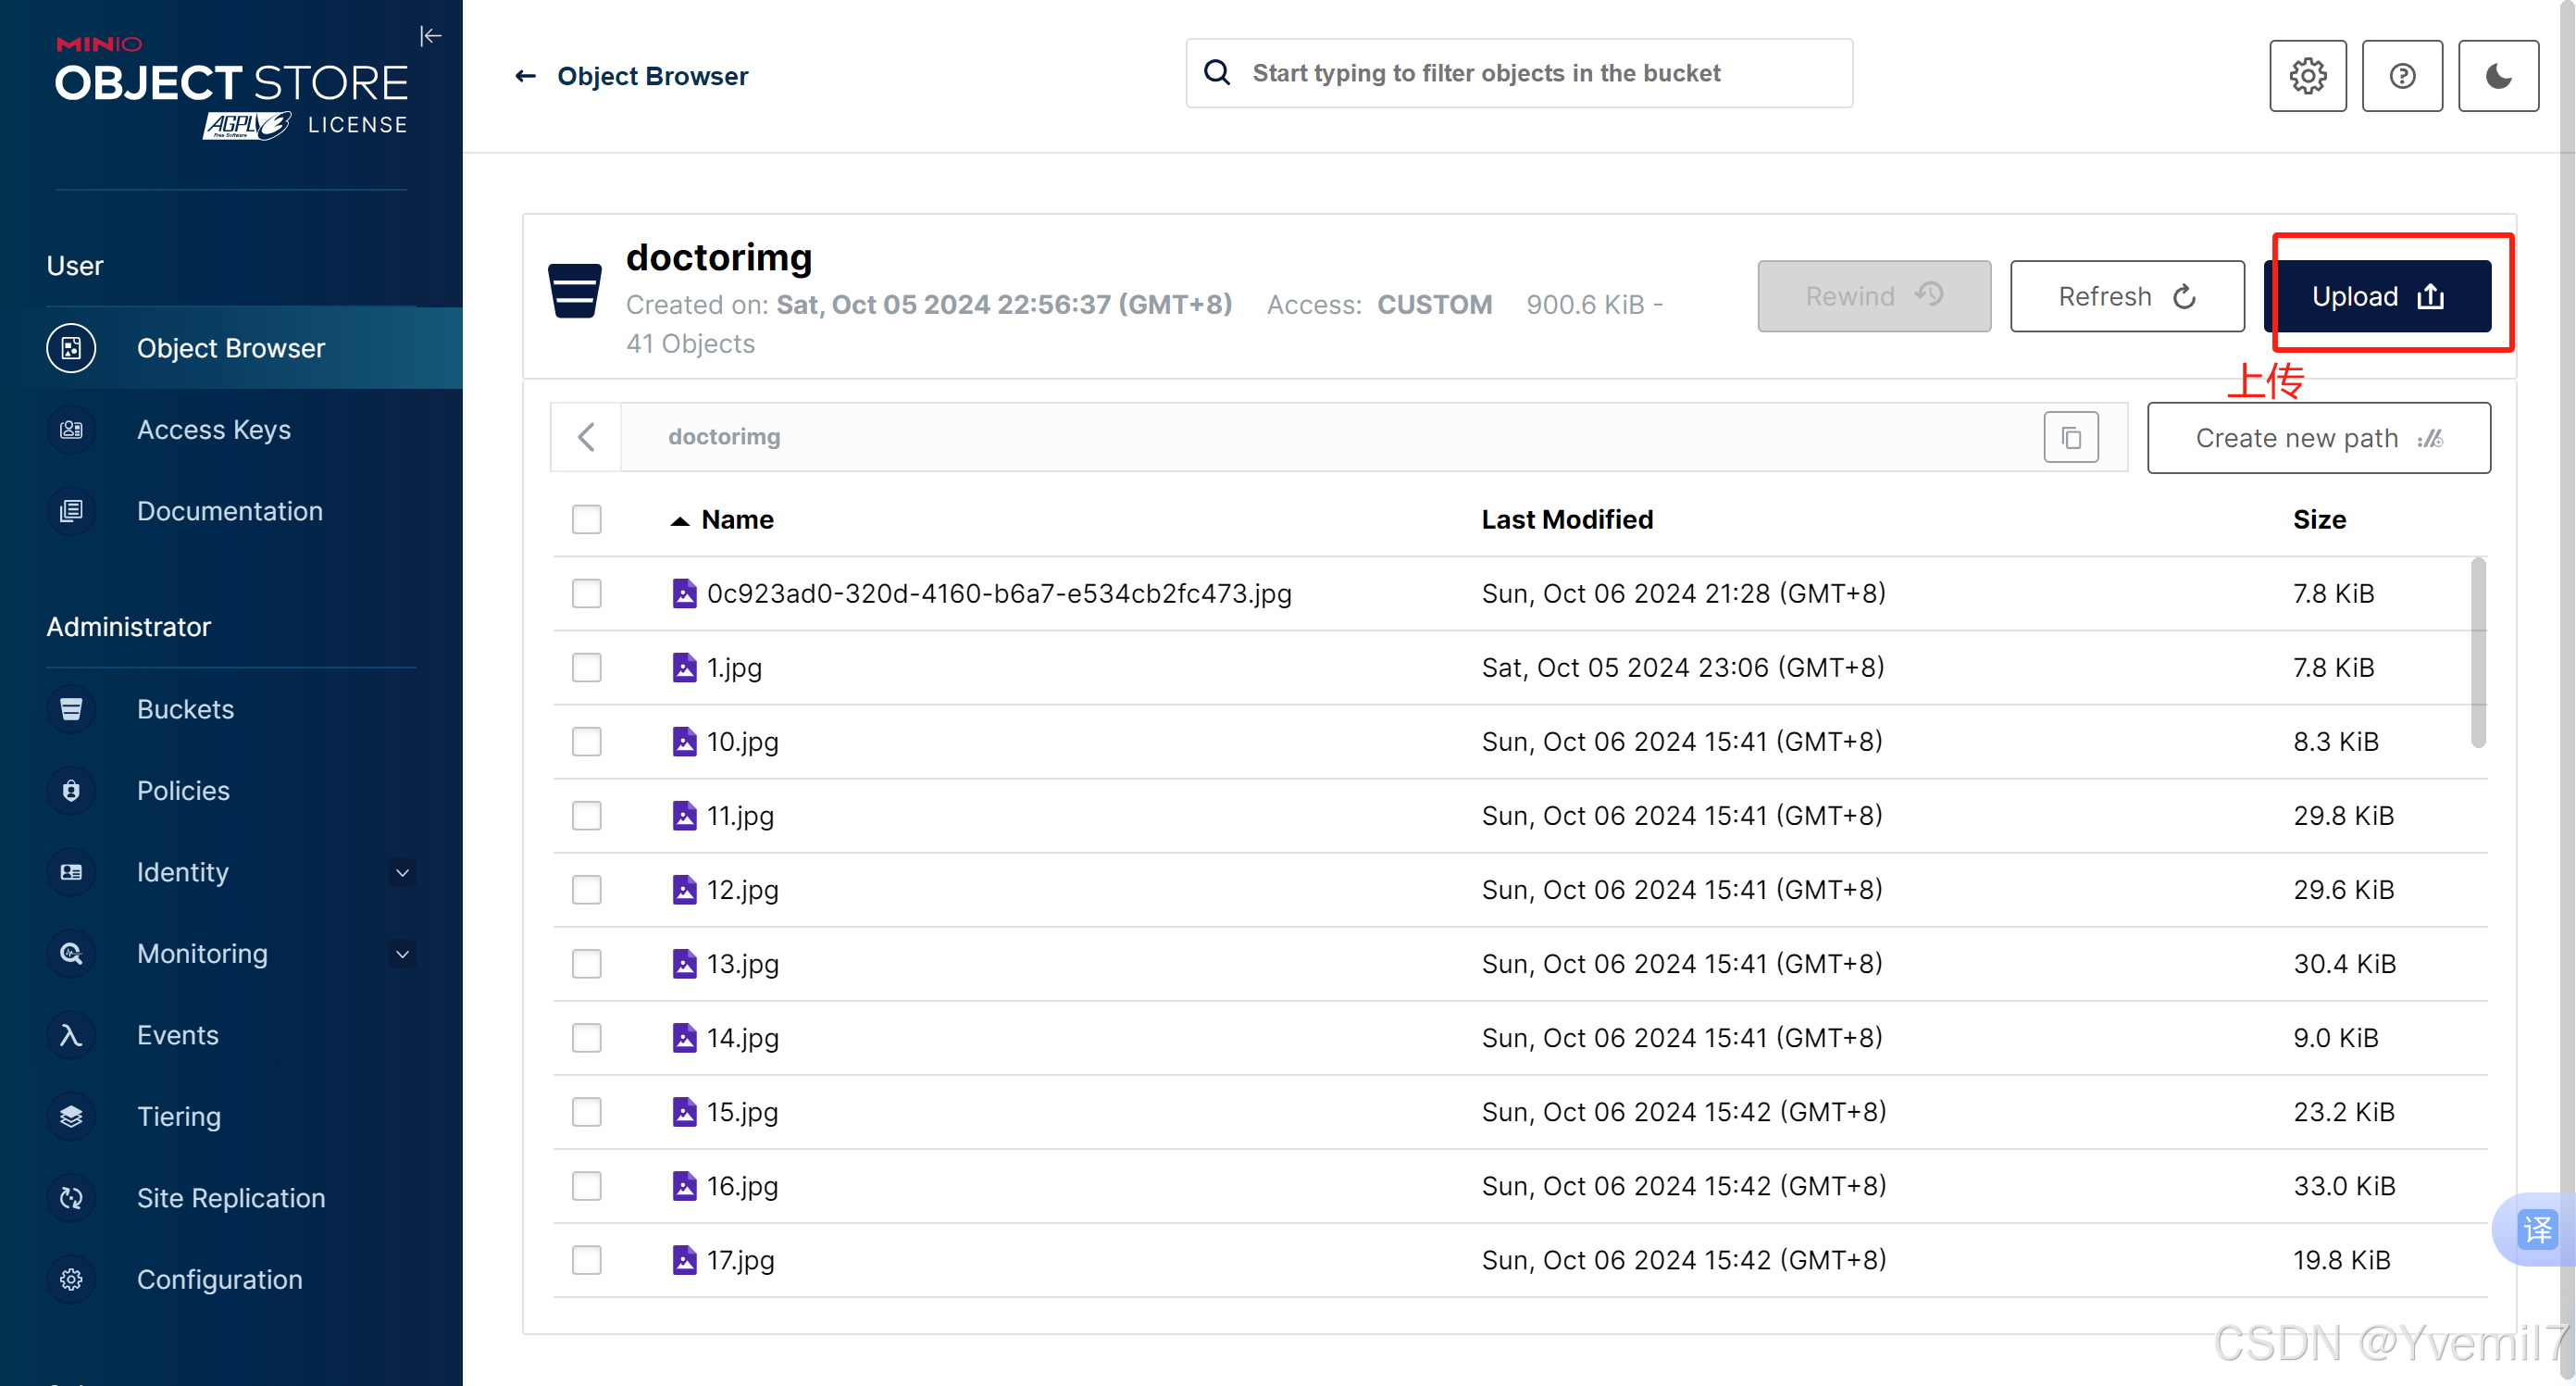Toggle dark mode with the moon icon
Viewport: 2576px width, 1386px height.
(2497, 76)
